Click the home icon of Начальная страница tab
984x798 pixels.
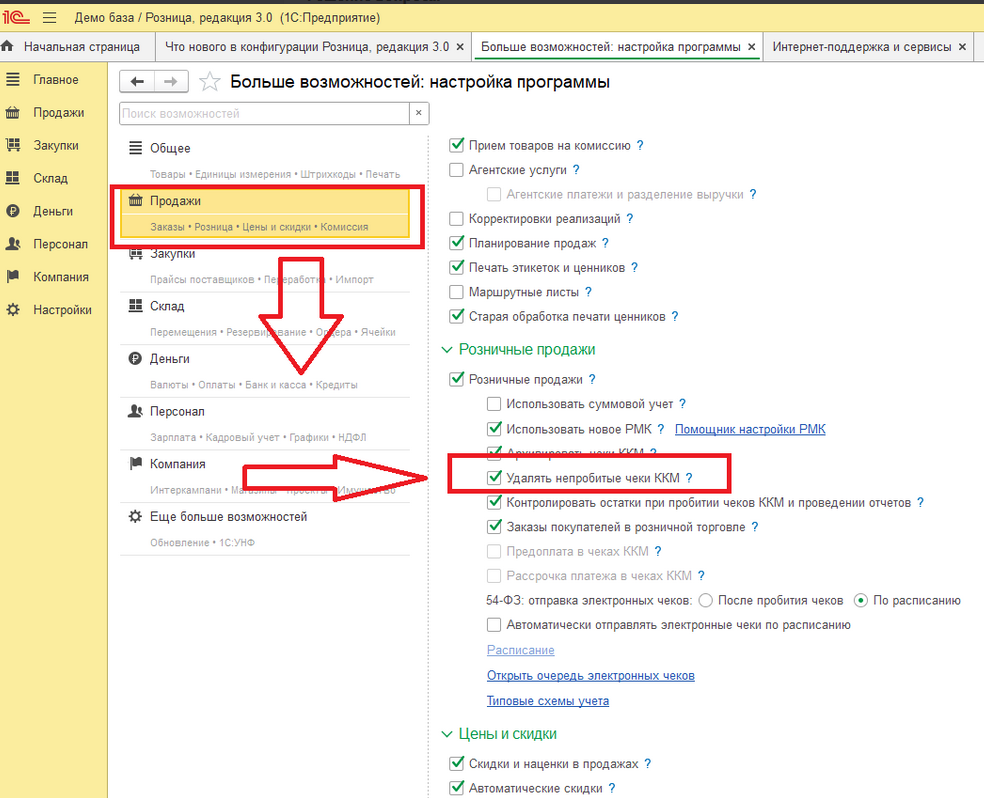coord(8,46)
